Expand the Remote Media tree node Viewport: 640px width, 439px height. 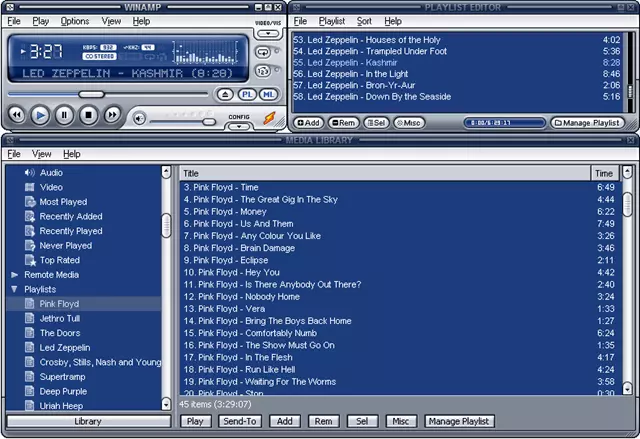click(15, 275)
